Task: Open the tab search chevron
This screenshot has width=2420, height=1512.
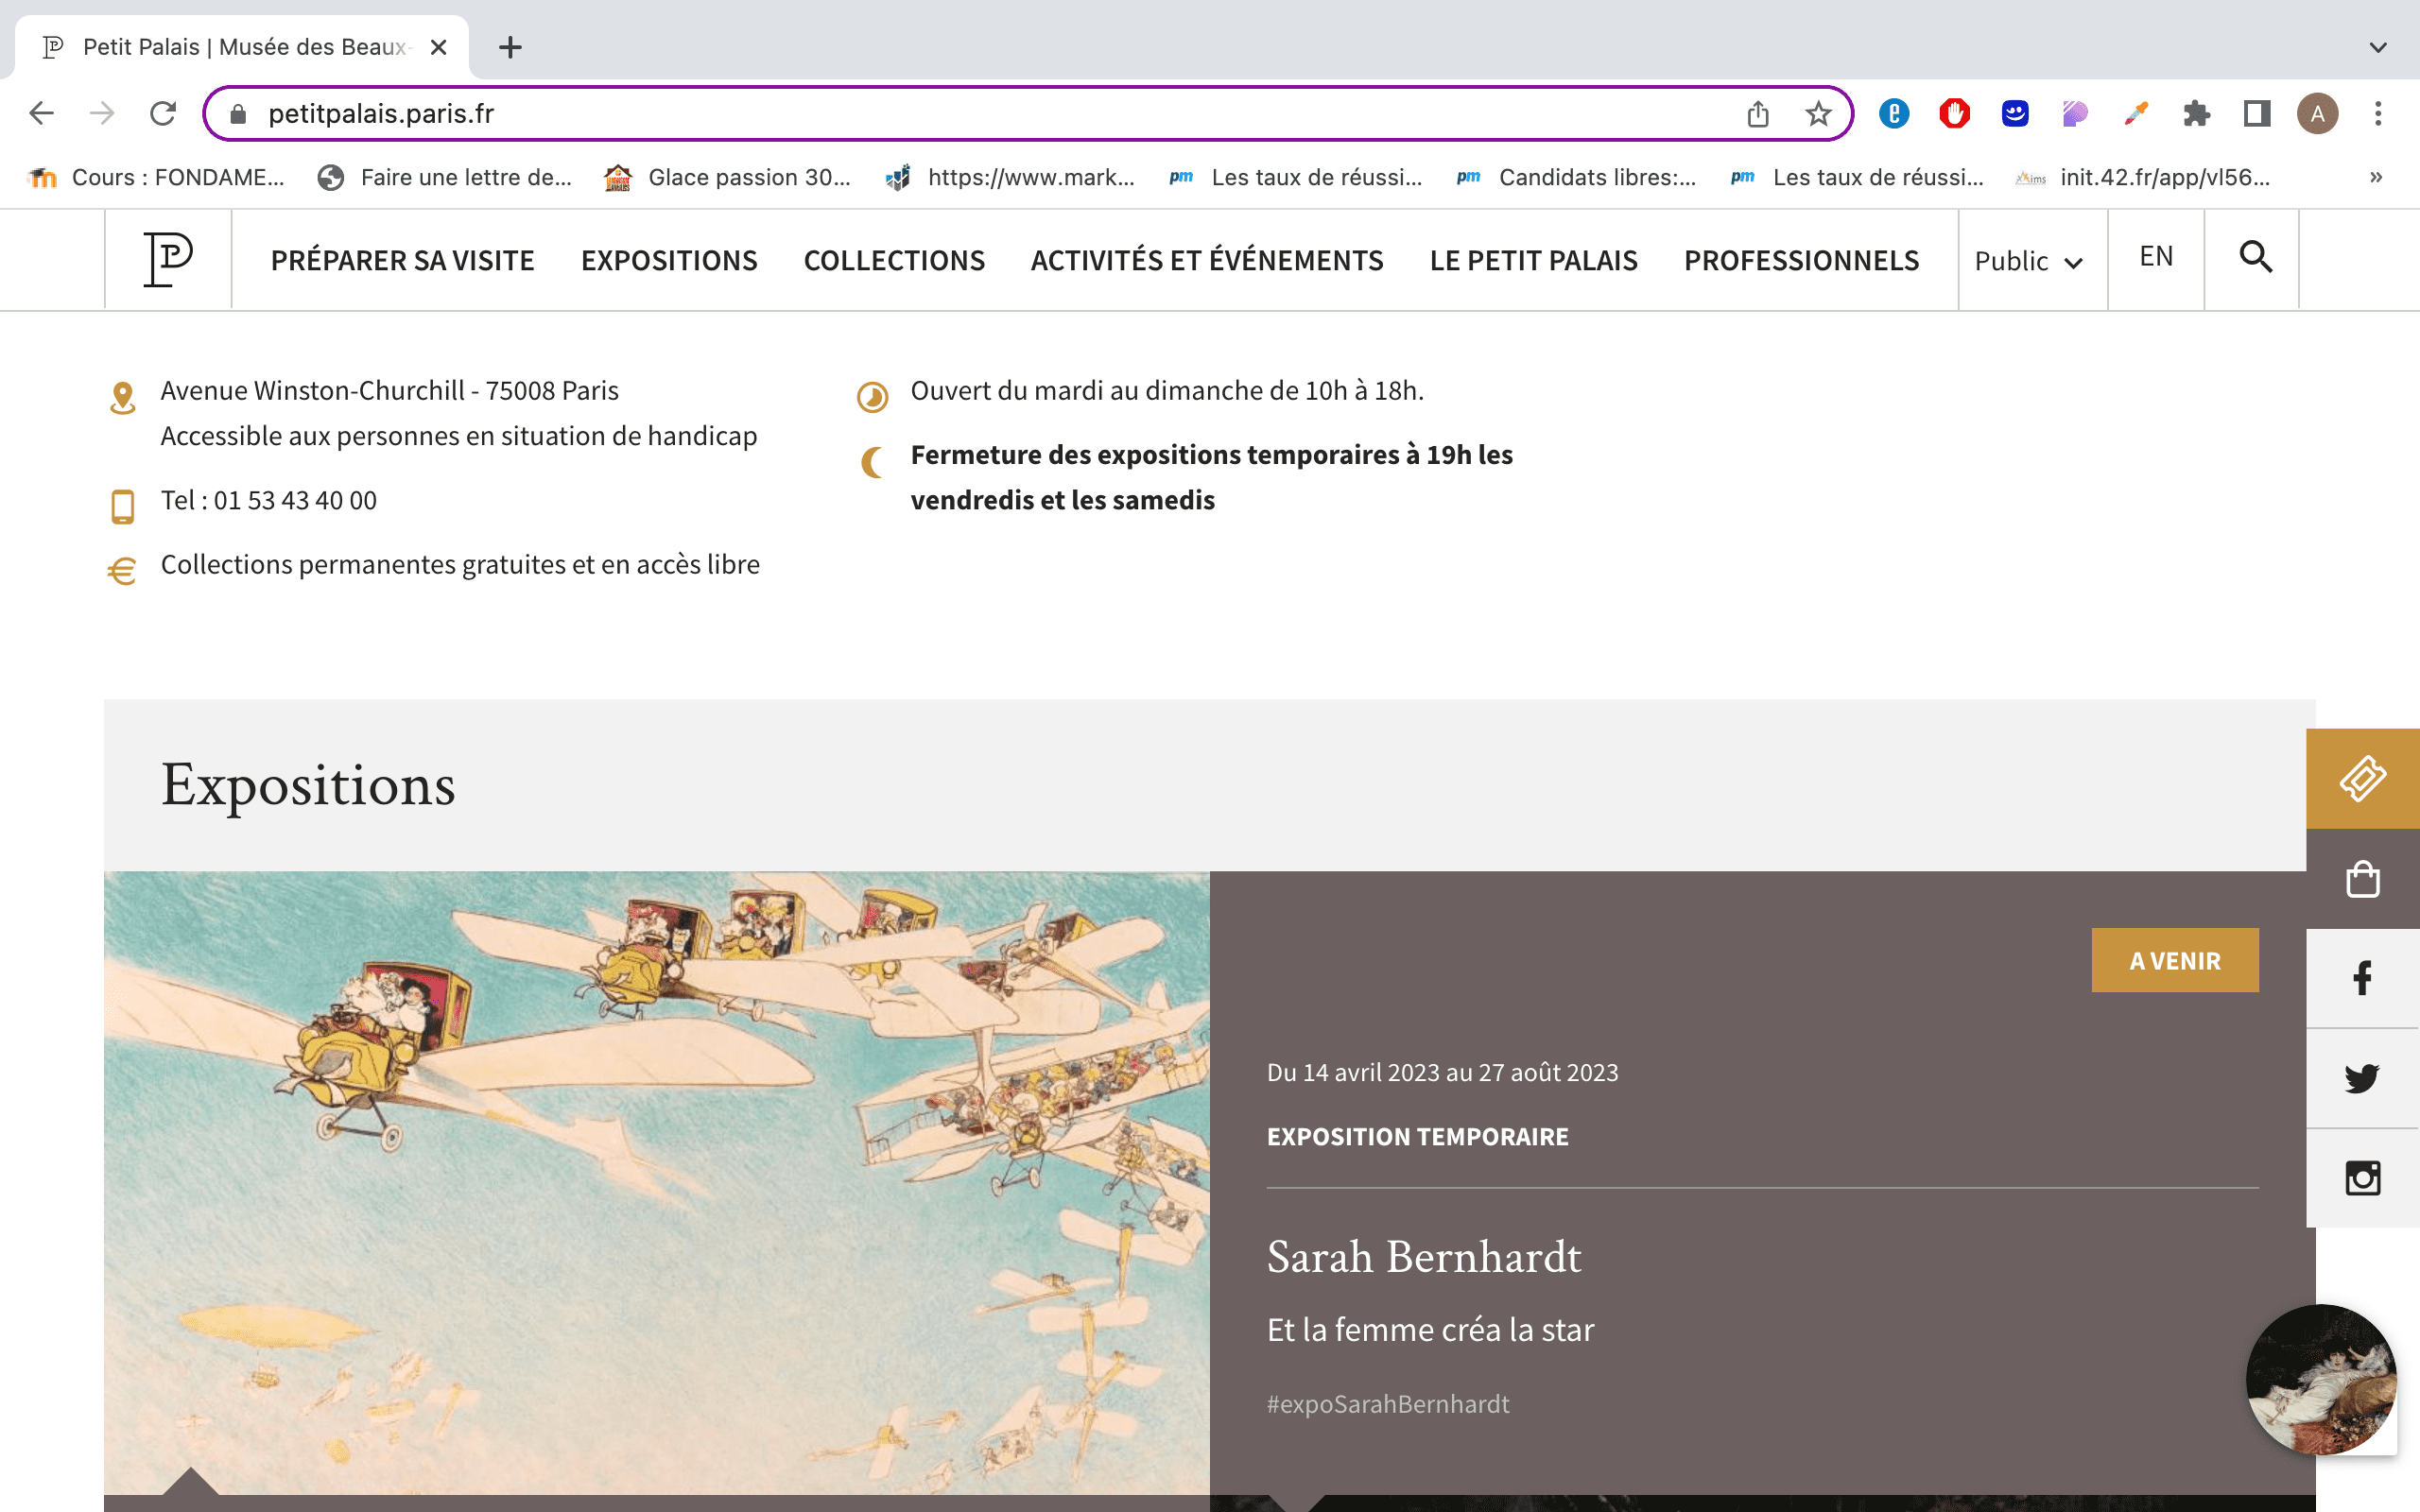Action: tap(2378, 47)
